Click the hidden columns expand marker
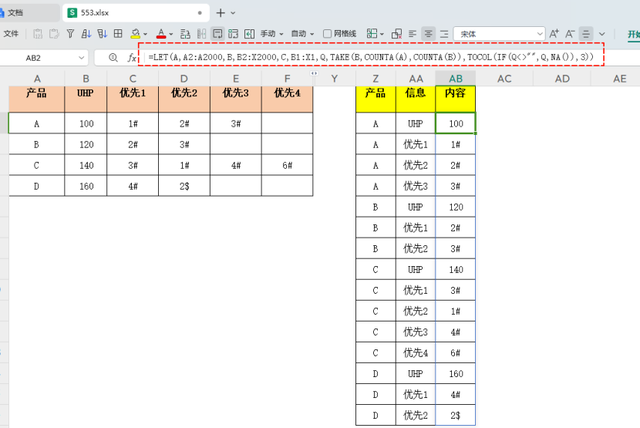The image size is (640, 428). pos(313,73)
